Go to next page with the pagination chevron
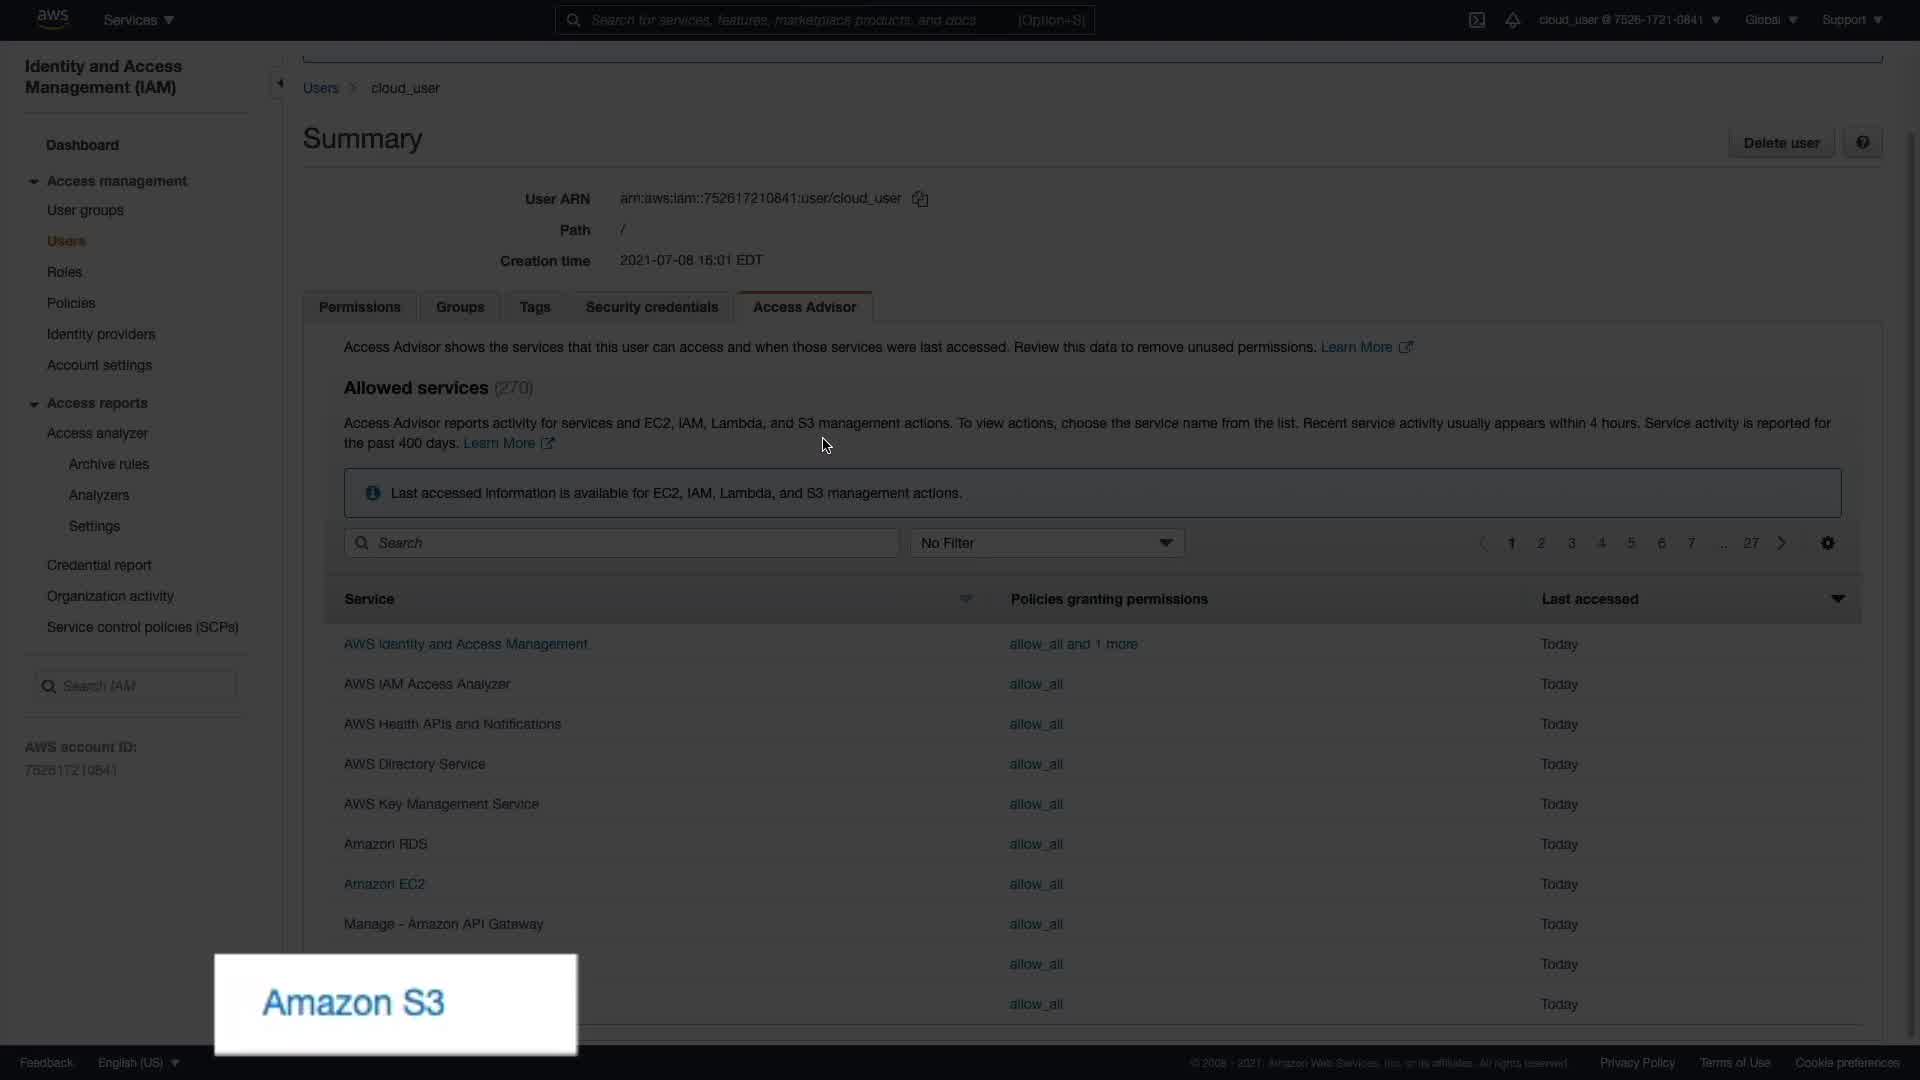The image size is (1920, 1080). [x=1781, y=543]
